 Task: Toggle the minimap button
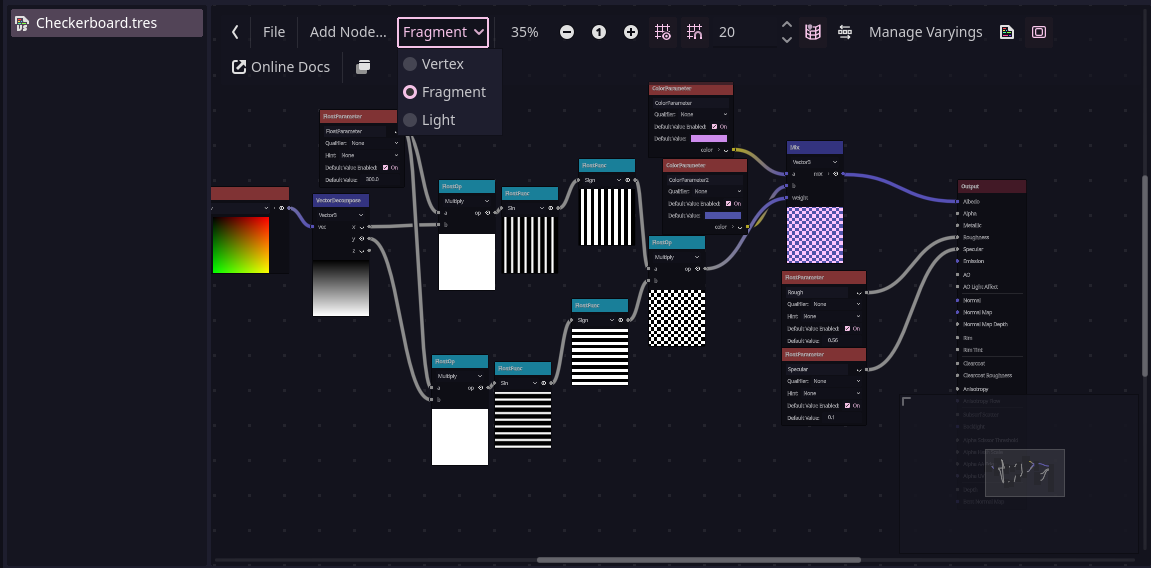coord(813,32)
